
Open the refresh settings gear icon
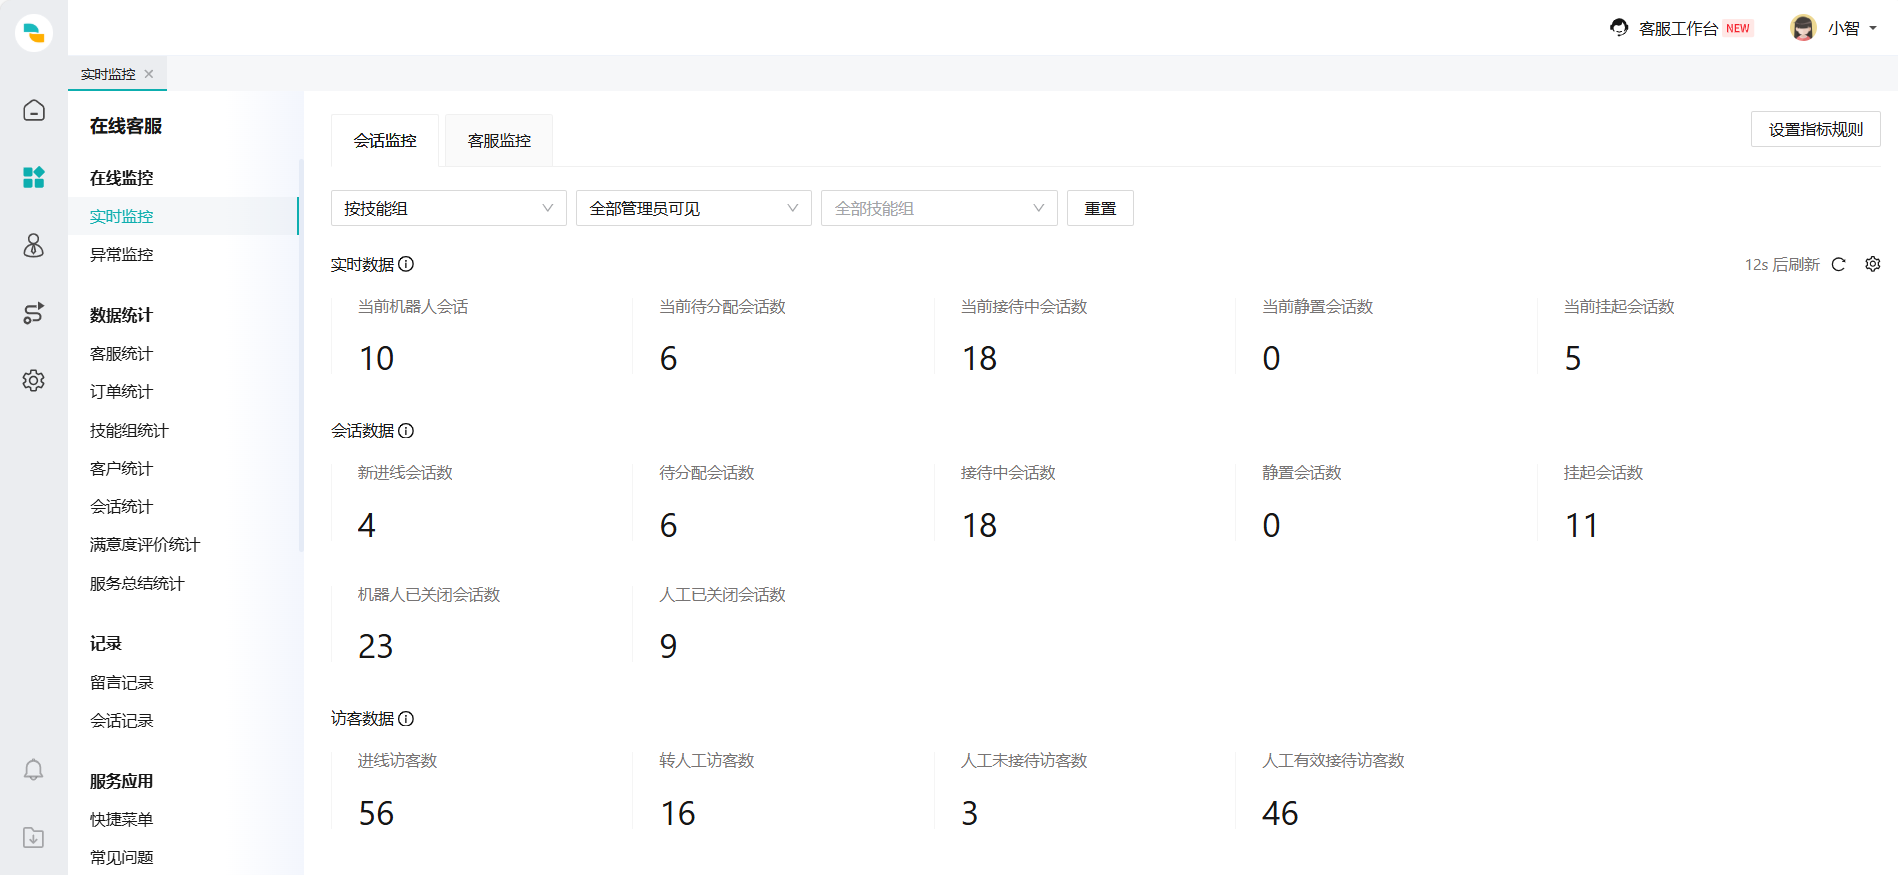pos(1873,264)
